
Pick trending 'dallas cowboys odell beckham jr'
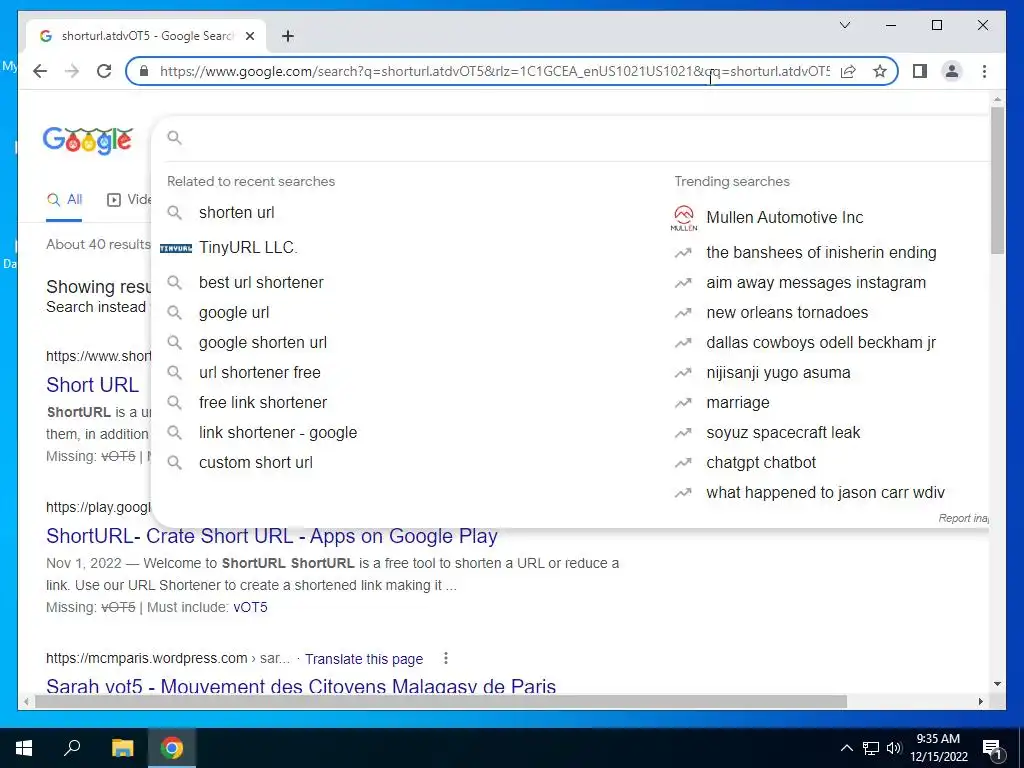point(821,342)
